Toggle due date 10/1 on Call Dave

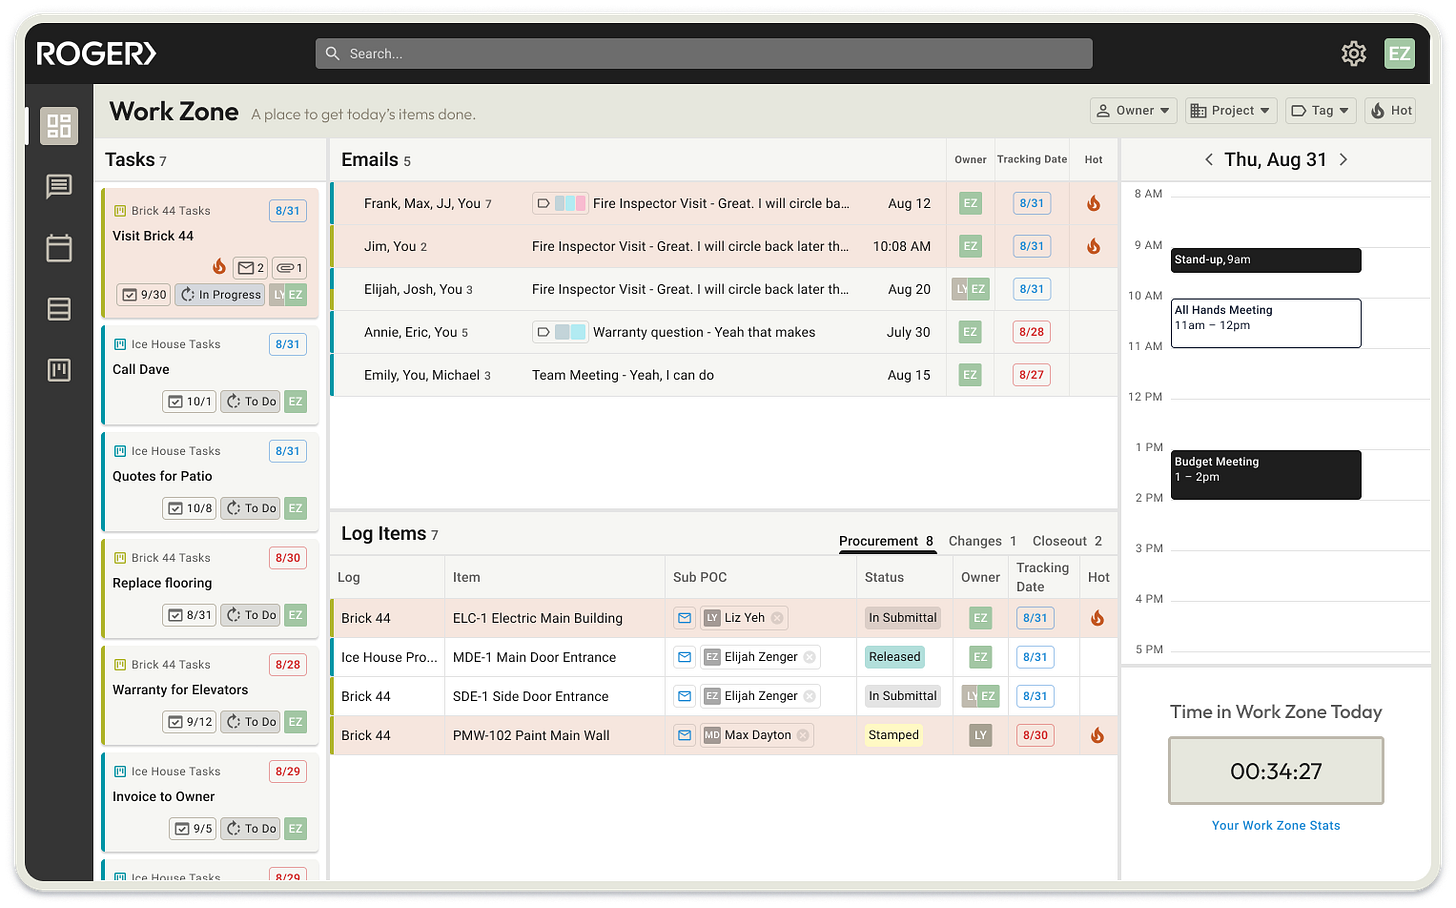tap(190, 402)
